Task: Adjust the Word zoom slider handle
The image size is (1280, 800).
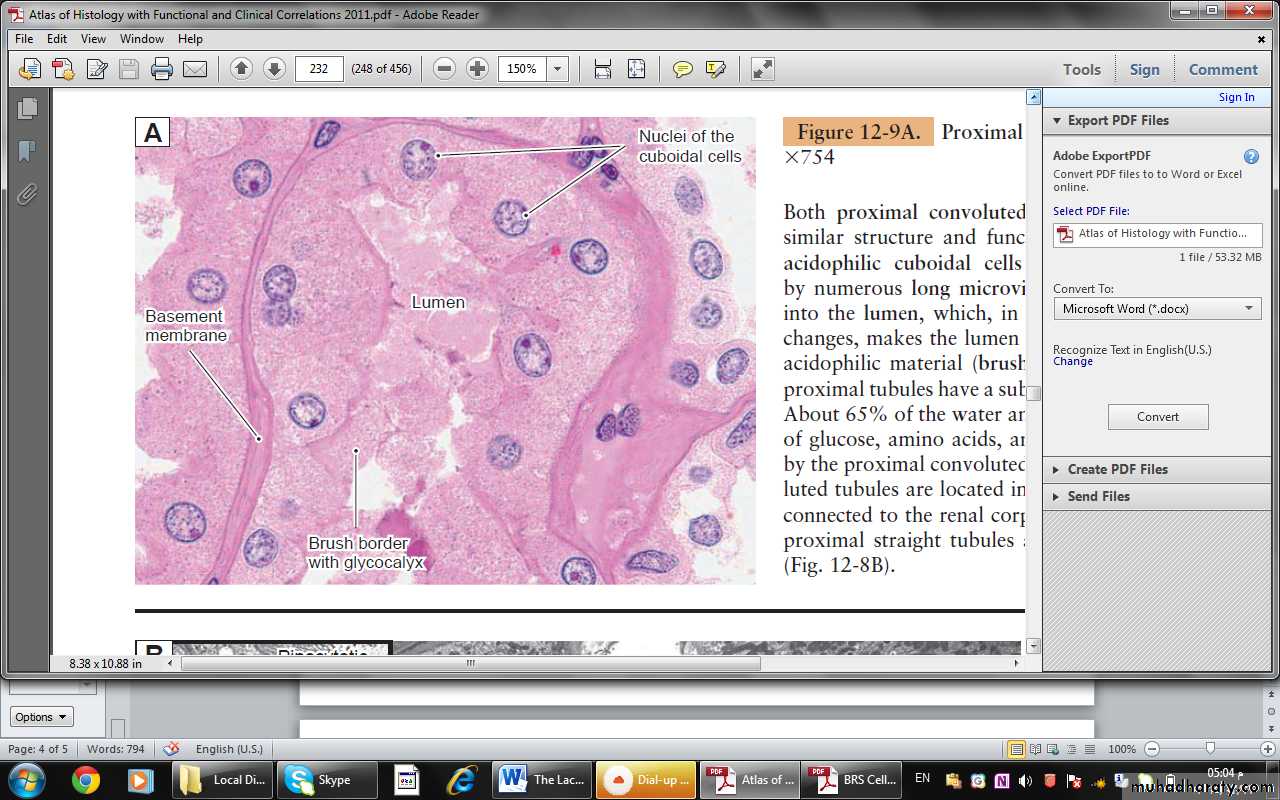Action: pyautogui.click(x=1210, y=748)
